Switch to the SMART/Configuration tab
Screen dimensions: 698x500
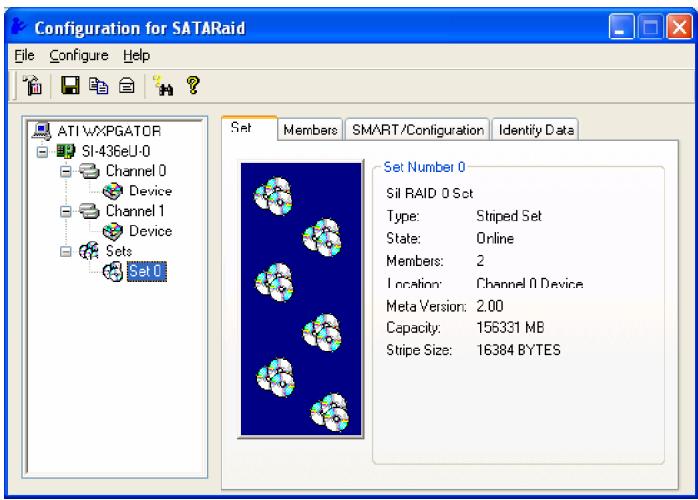pyautogui.click(x=418, y=130)
